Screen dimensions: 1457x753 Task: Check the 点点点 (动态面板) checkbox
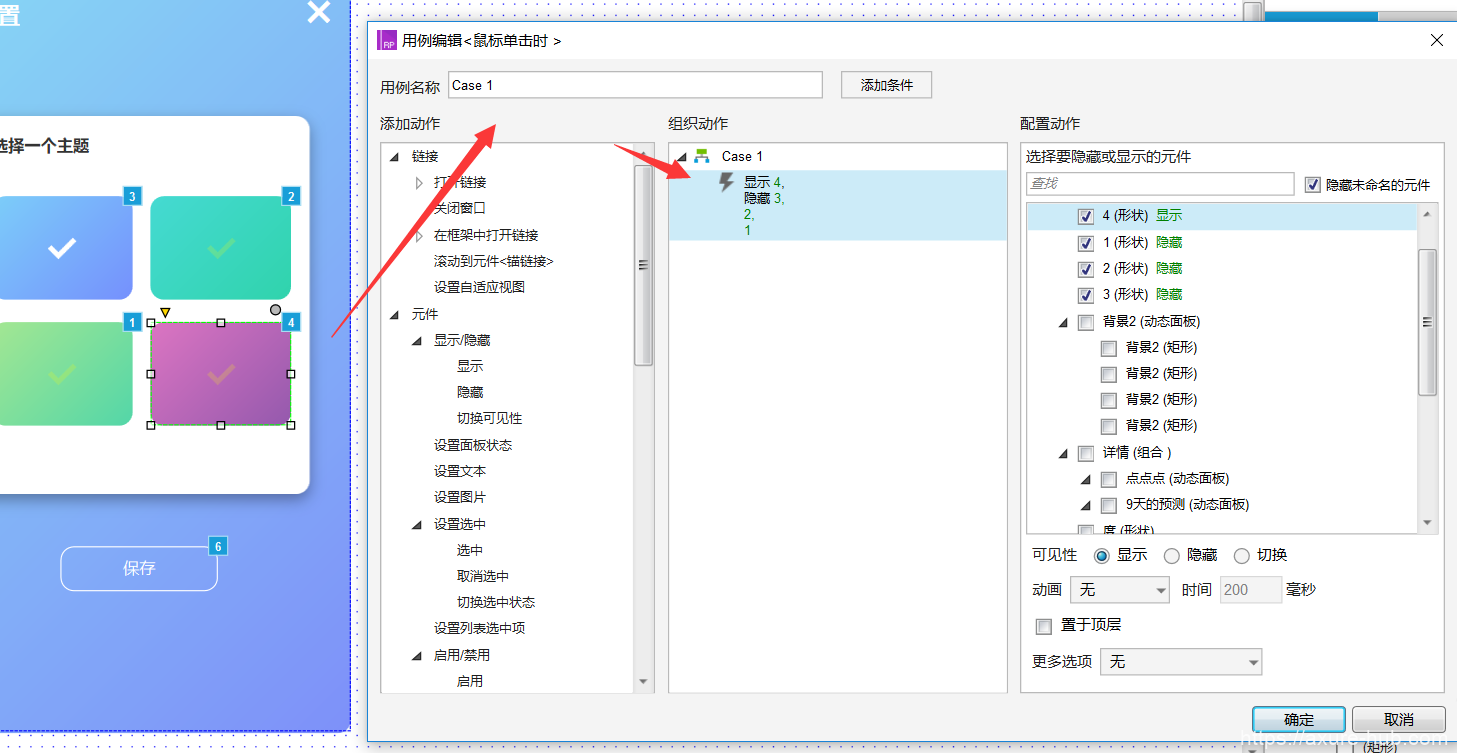(x=1108, y=479)
